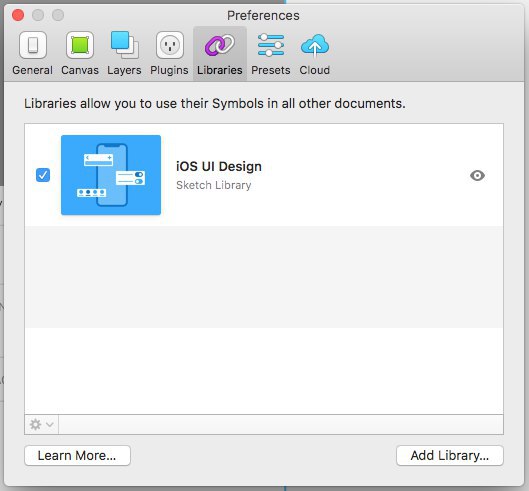The height and width of the screenshot is (491, 529).
Task: Uncheck the iOS UI Design library checkbox
Action: coord(43,175)
